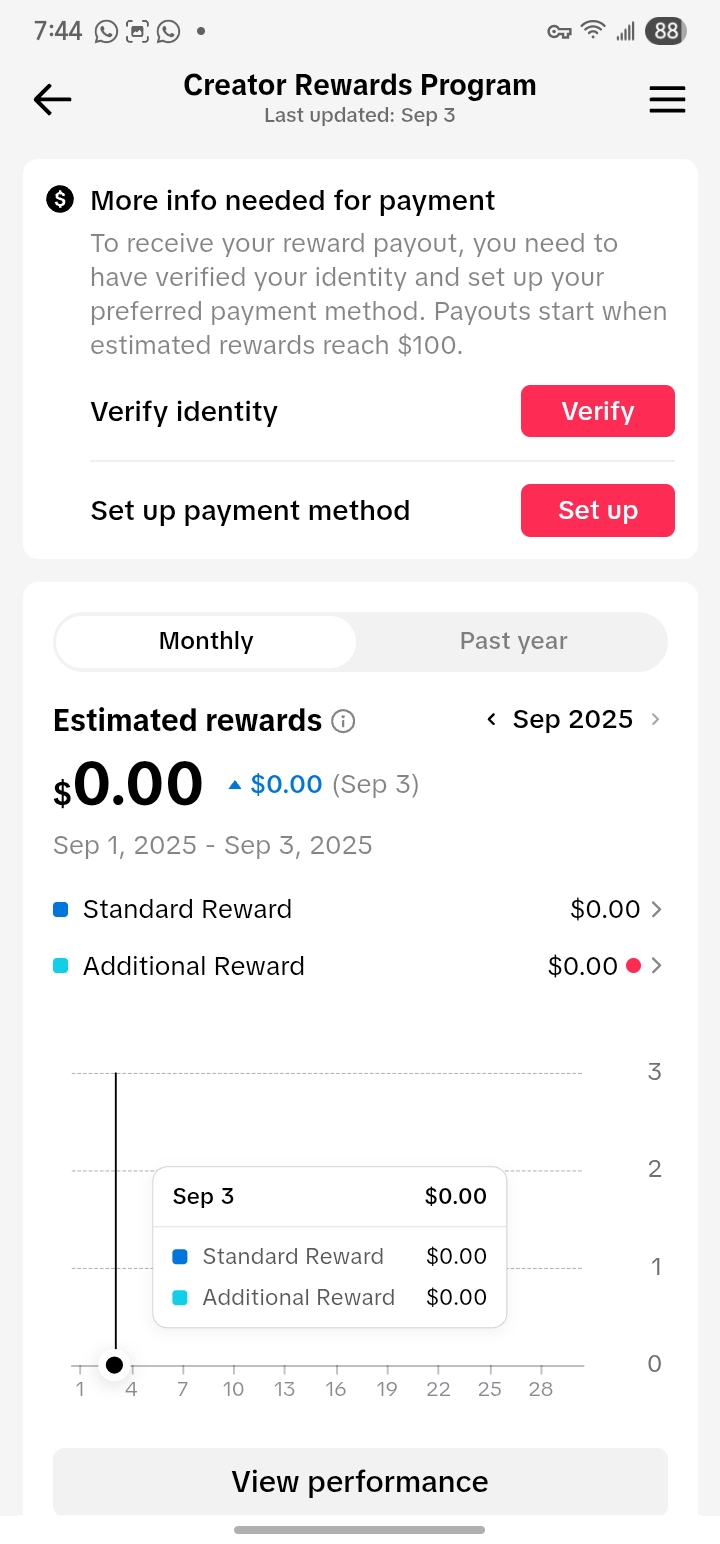
Task: Open View performance button
Action: [x=360, y=1481]
